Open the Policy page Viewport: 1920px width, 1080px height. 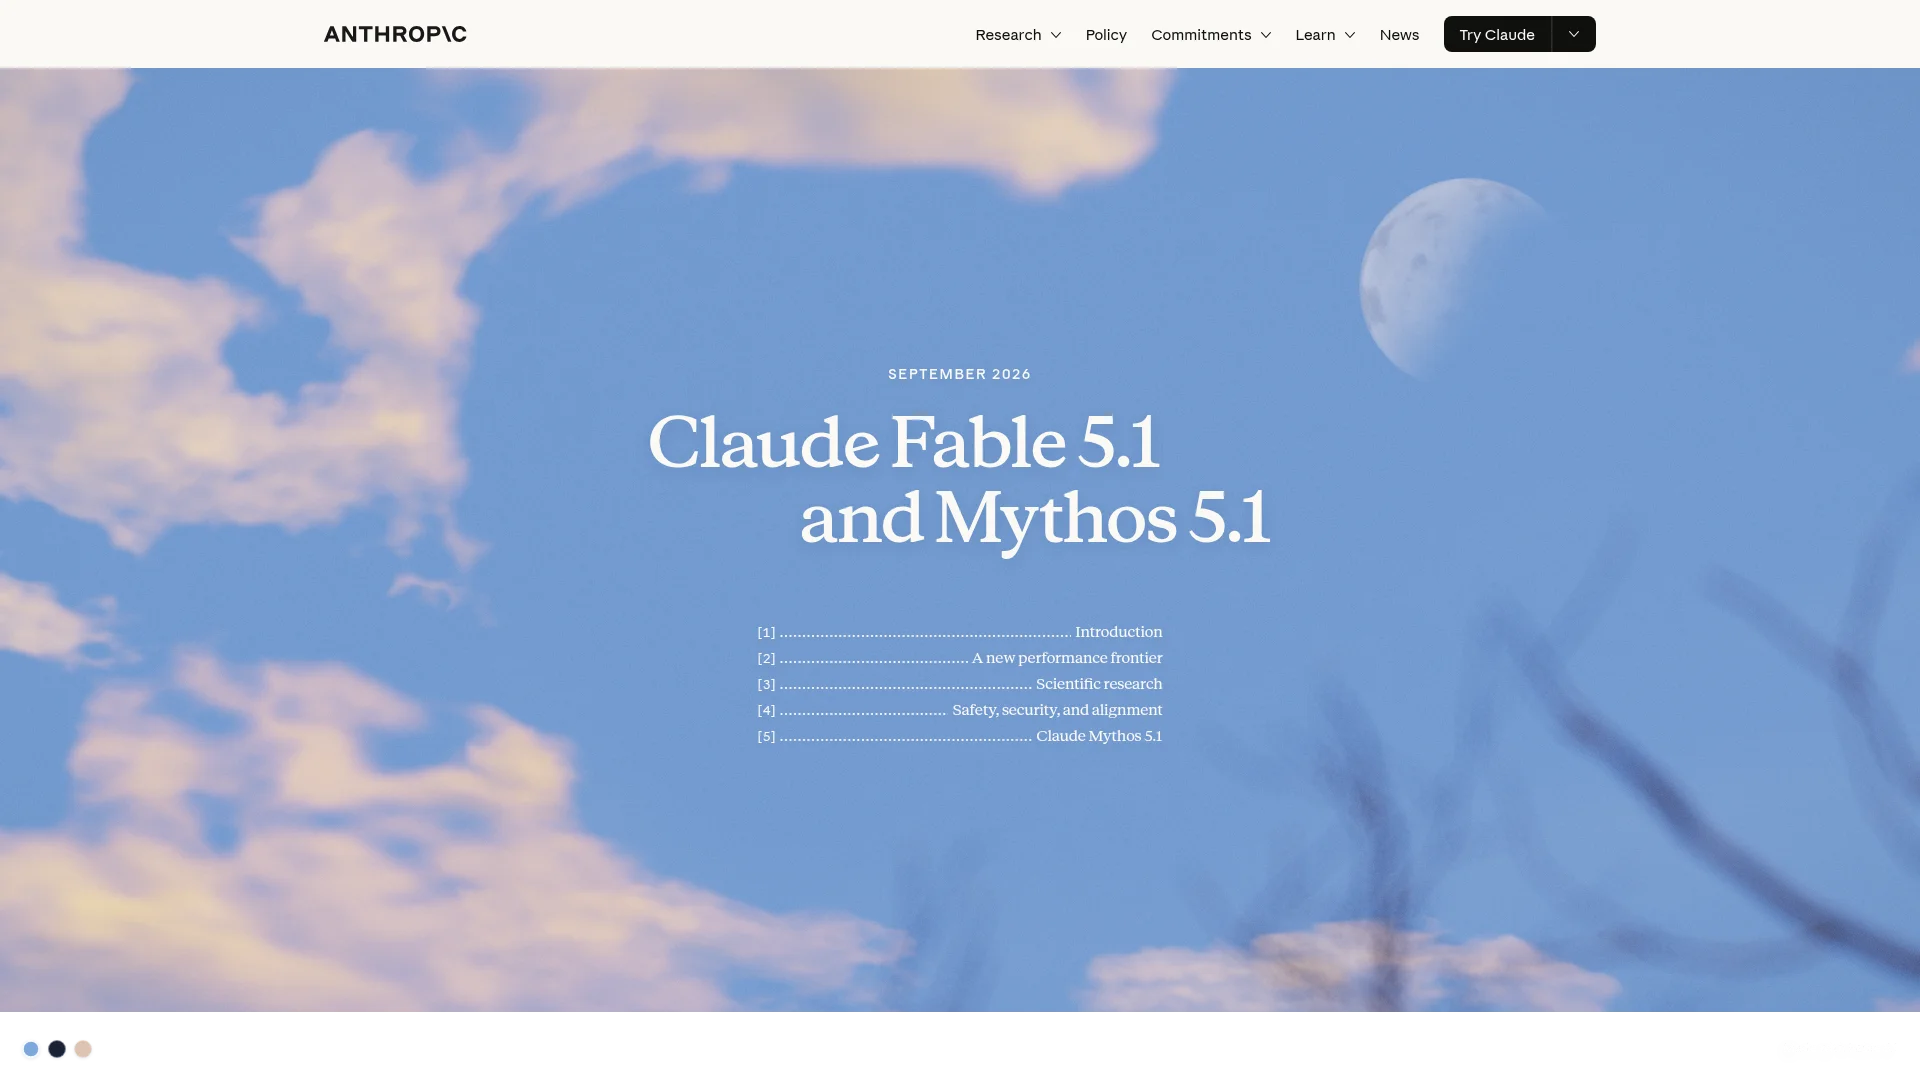(x=1106, y=34)
